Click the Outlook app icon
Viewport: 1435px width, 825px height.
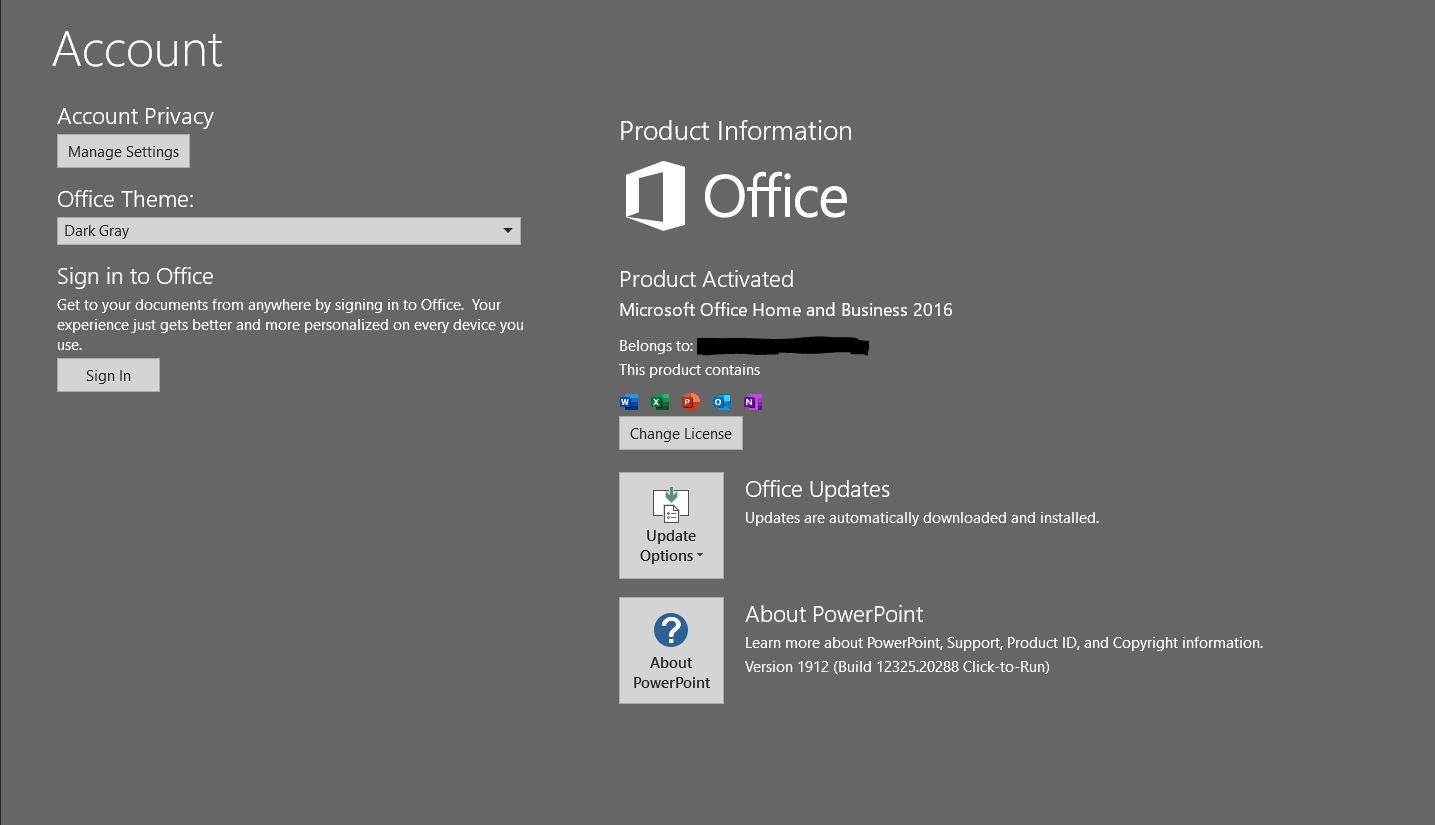[x=722, y=402]
